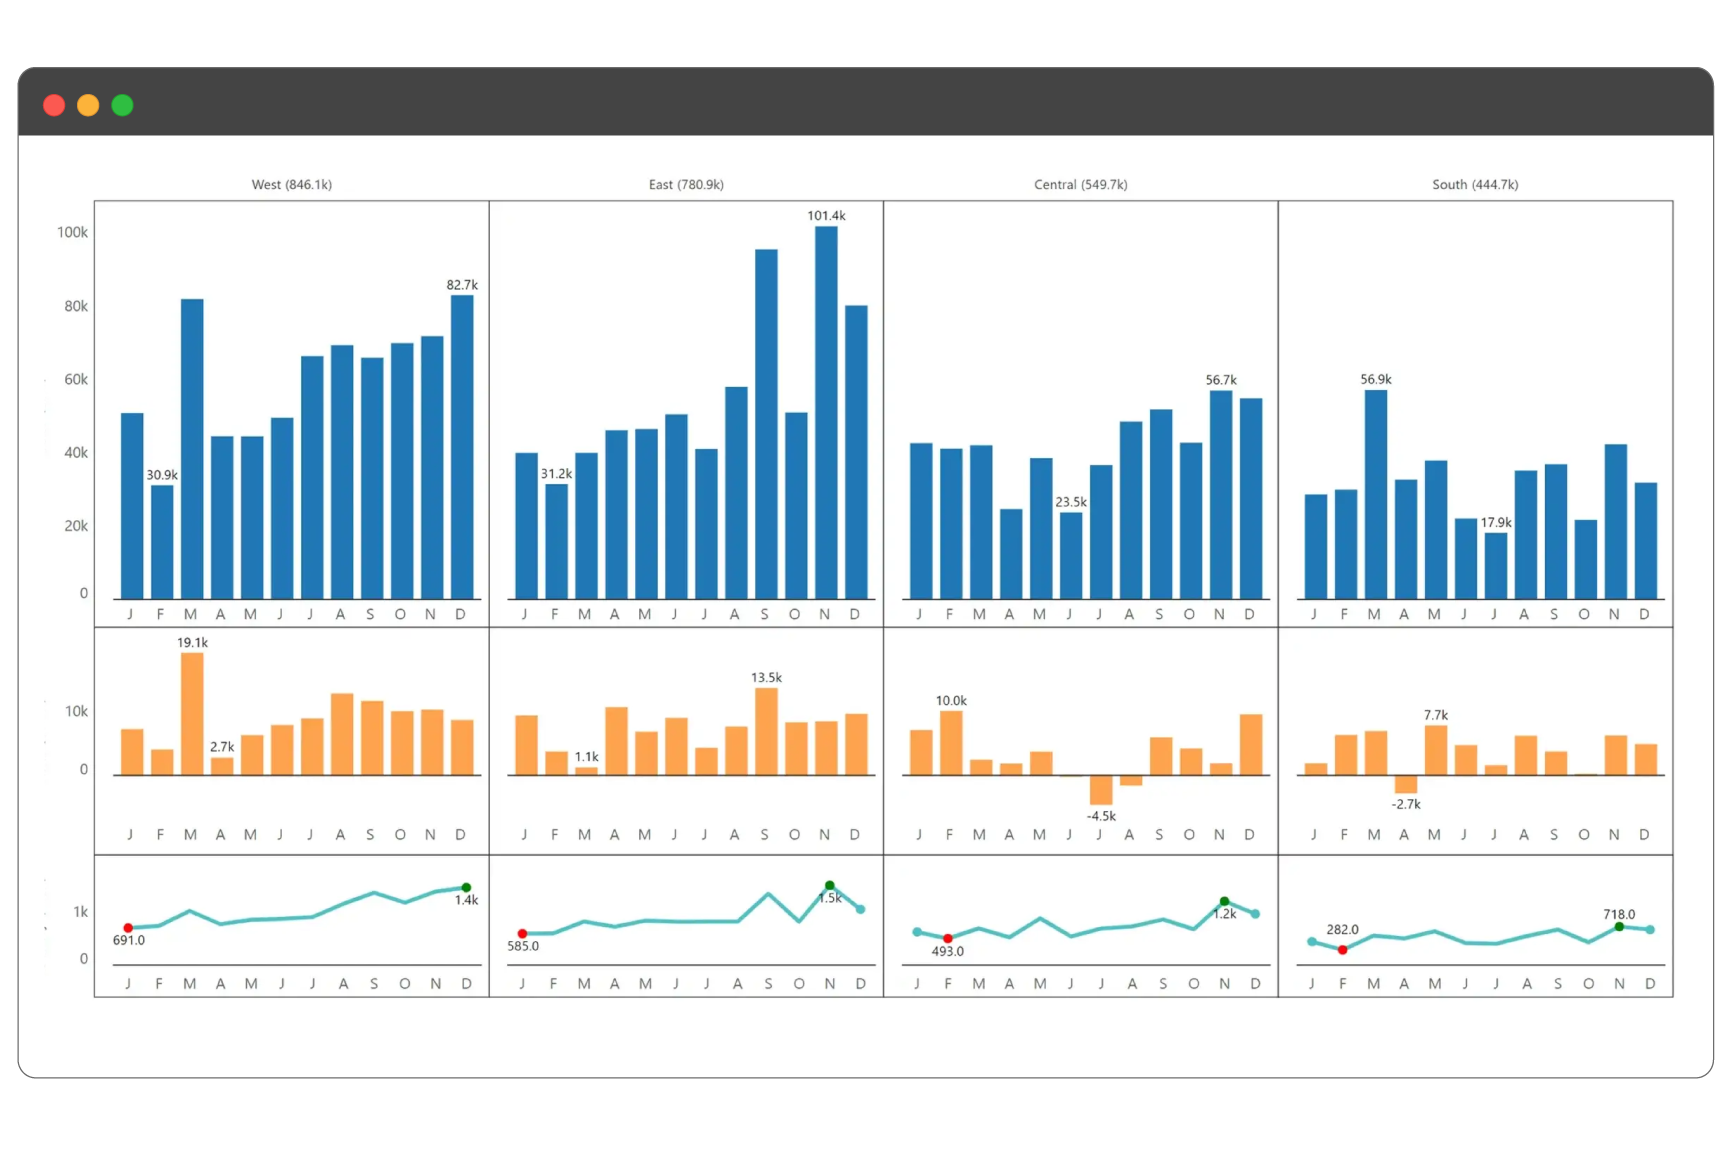Image resolution: width=1732 pixels, height=1165 pixels.
Task: Select the 13.5k orange bar in East
Action: click(x=766, y=731)
